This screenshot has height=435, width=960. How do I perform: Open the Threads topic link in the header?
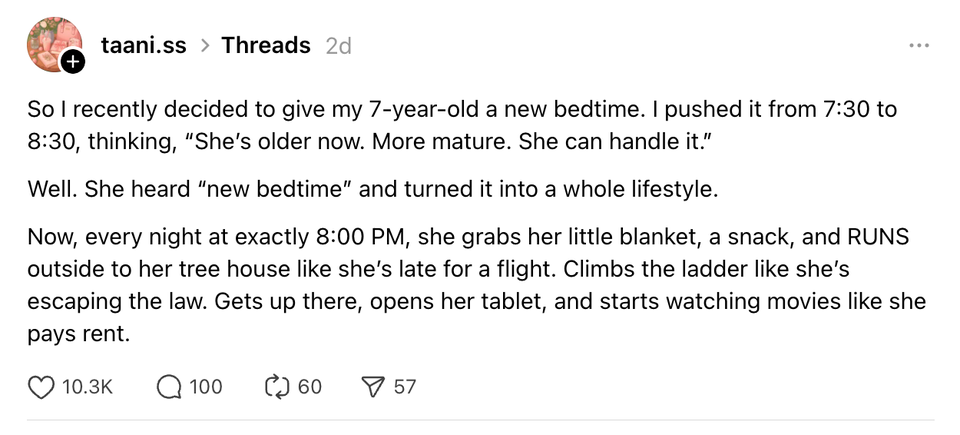coord(265,46)
